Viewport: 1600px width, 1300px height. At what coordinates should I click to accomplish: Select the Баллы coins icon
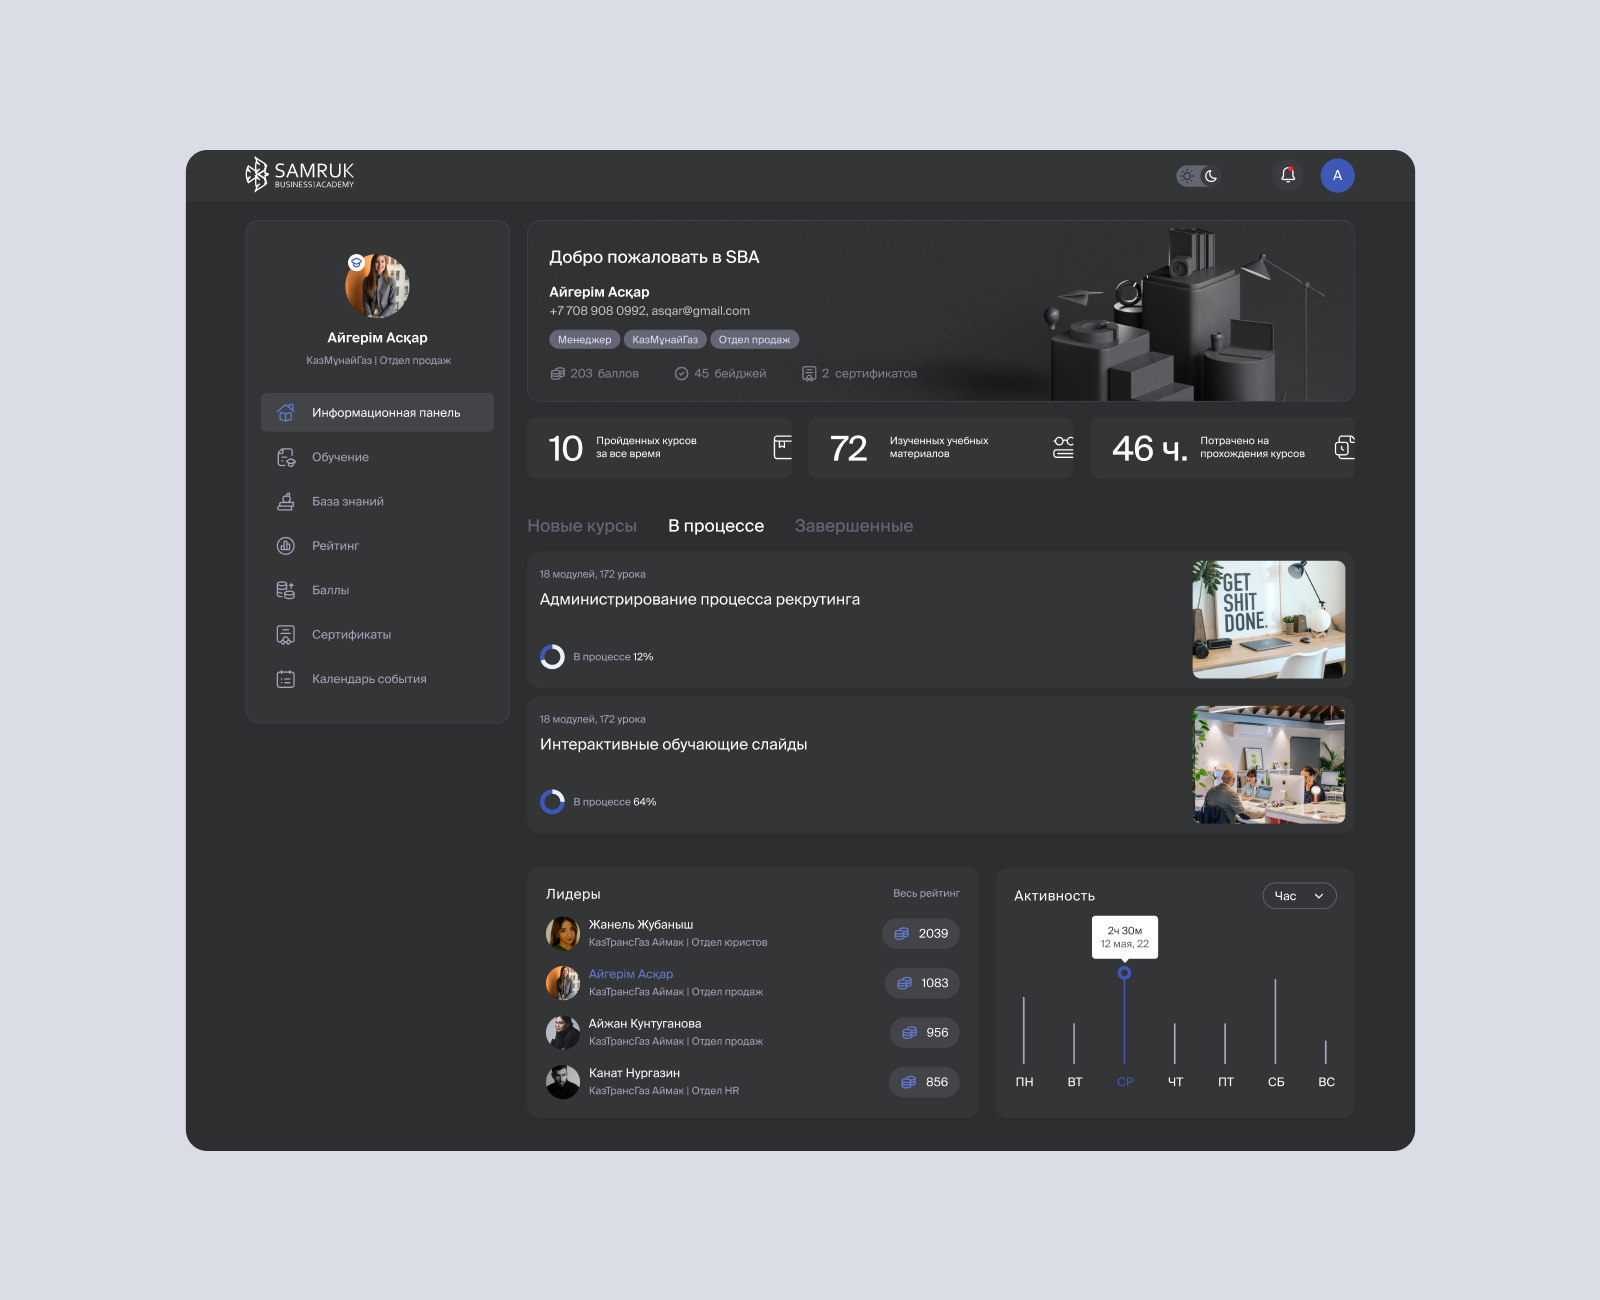pos(285,590)
